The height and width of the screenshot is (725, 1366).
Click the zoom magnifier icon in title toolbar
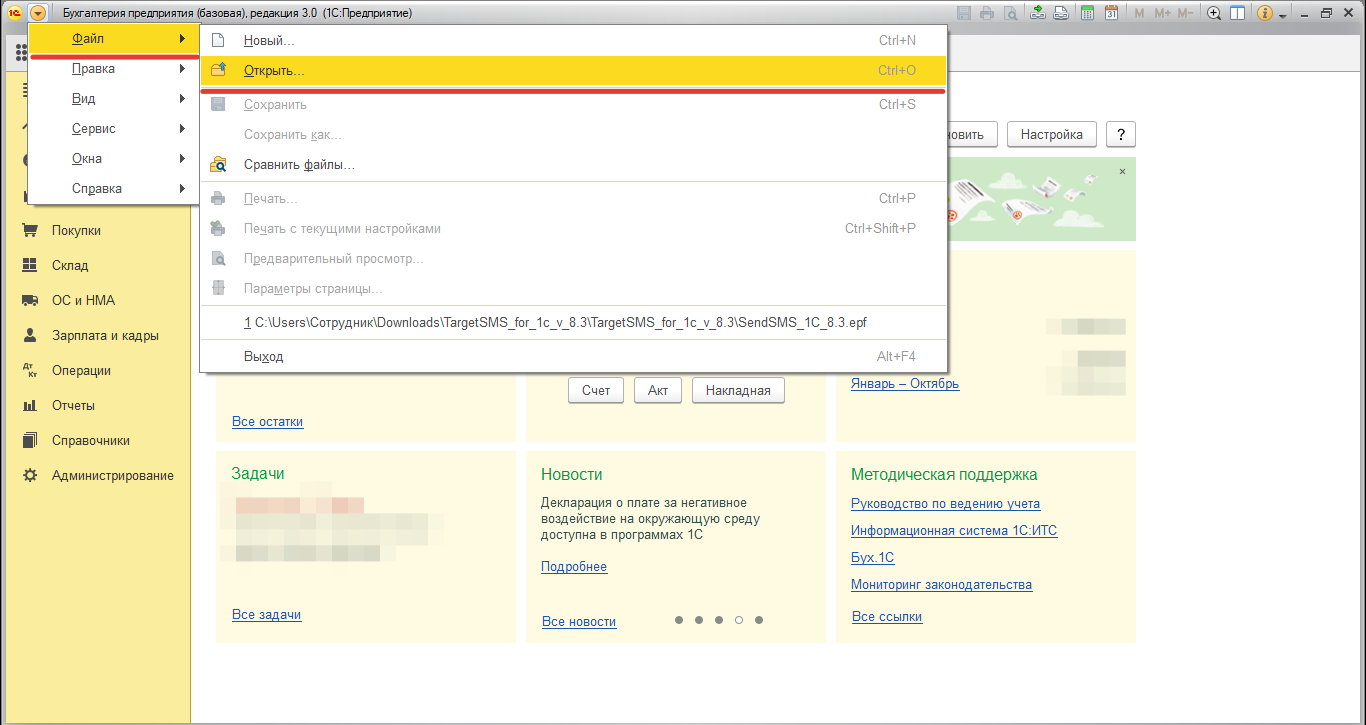pos(1215,13)
